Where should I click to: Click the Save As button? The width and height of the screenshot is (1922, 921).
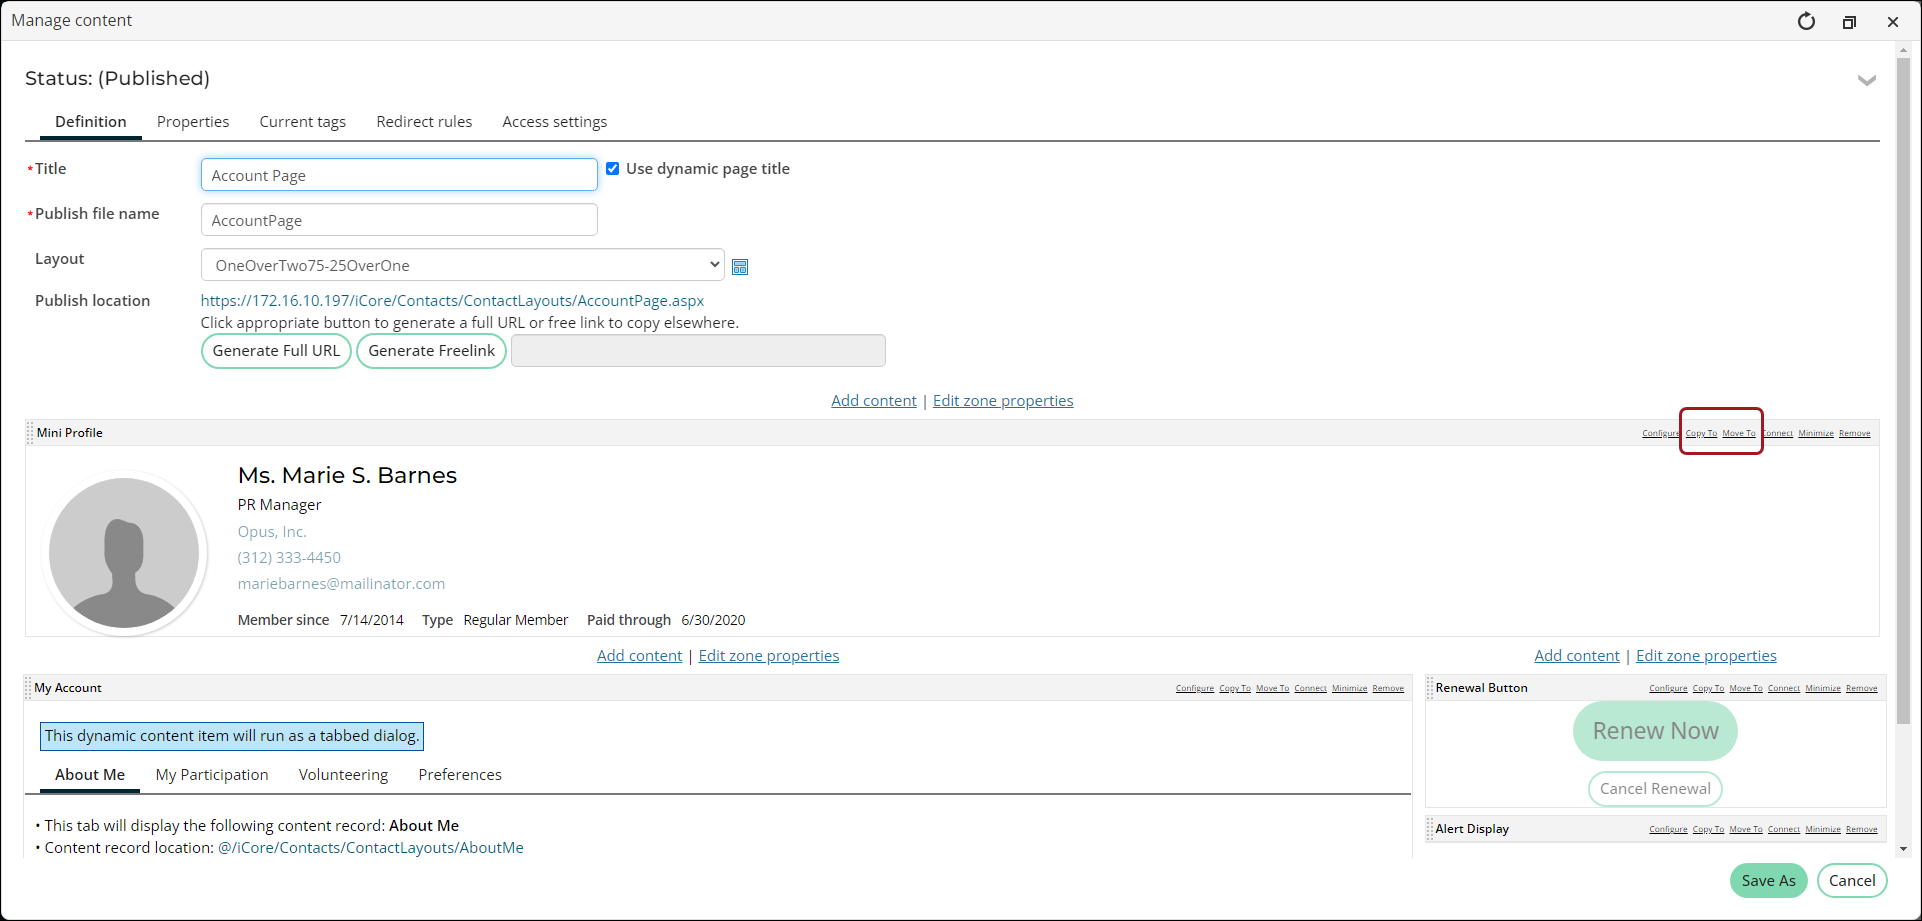(x=1768, y=881)
